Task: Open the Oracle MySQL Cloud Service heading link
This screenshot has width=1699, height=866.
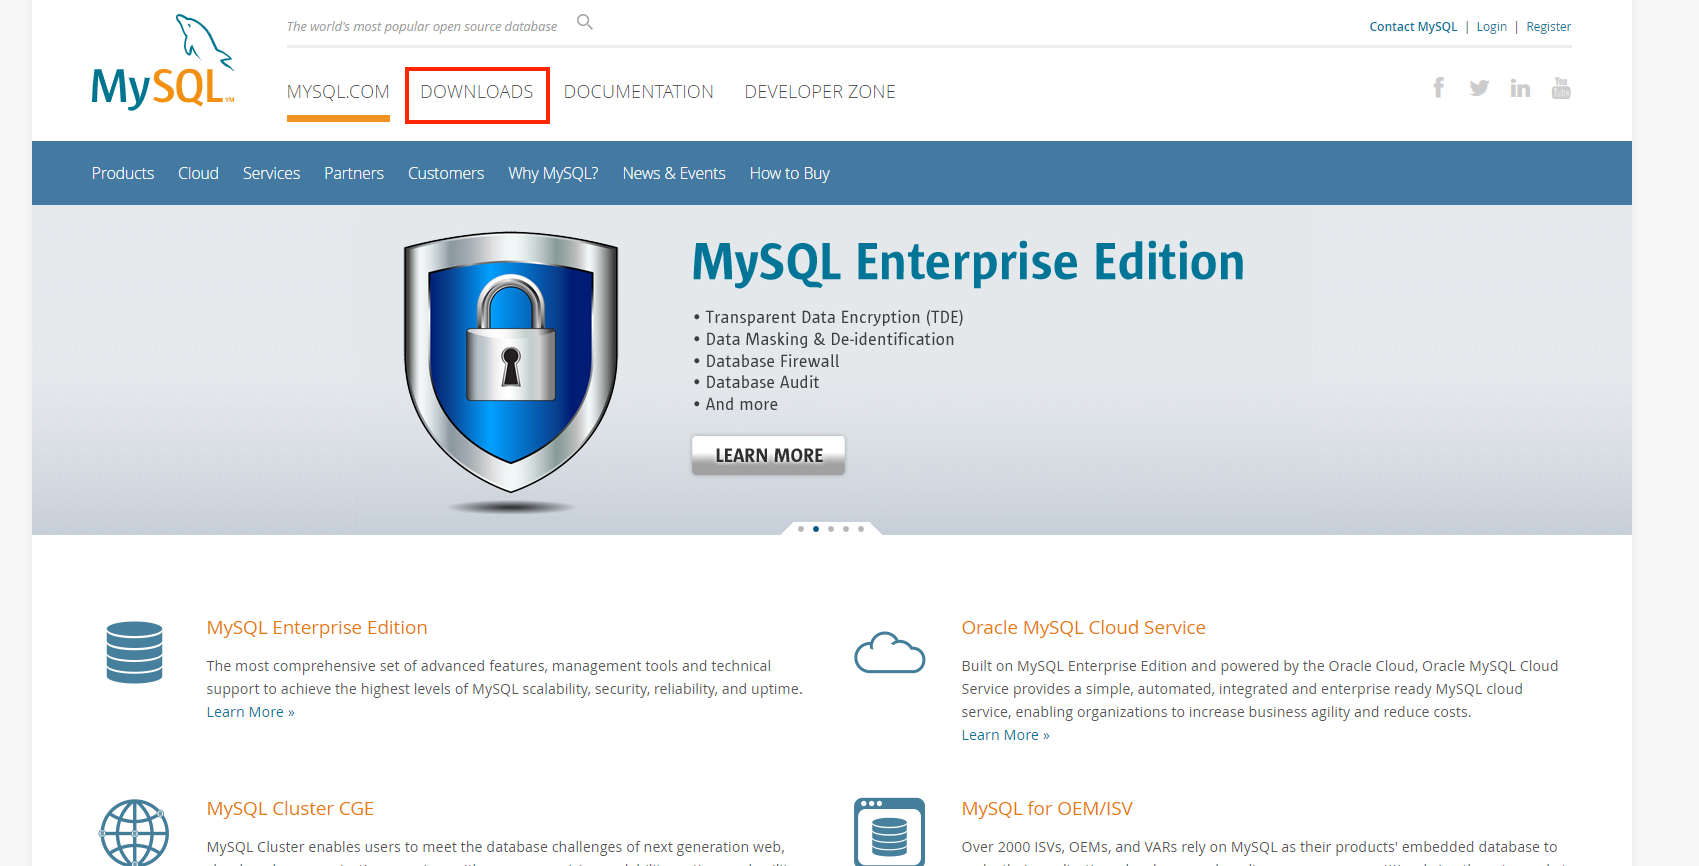Action: 1083,628
